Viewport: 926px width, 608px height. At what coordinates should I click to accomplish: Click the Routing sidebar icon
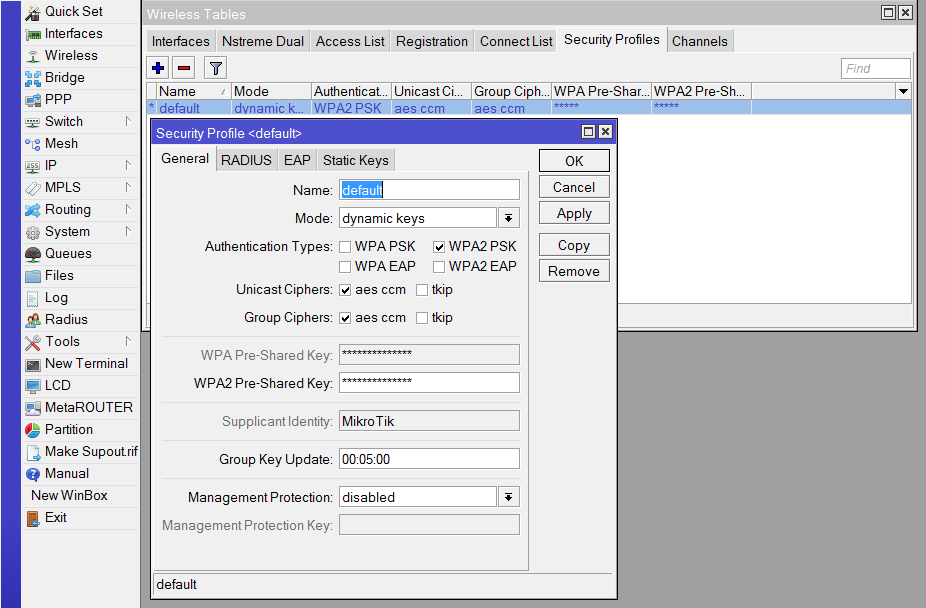pyautogui.click(x=33, y=210)
